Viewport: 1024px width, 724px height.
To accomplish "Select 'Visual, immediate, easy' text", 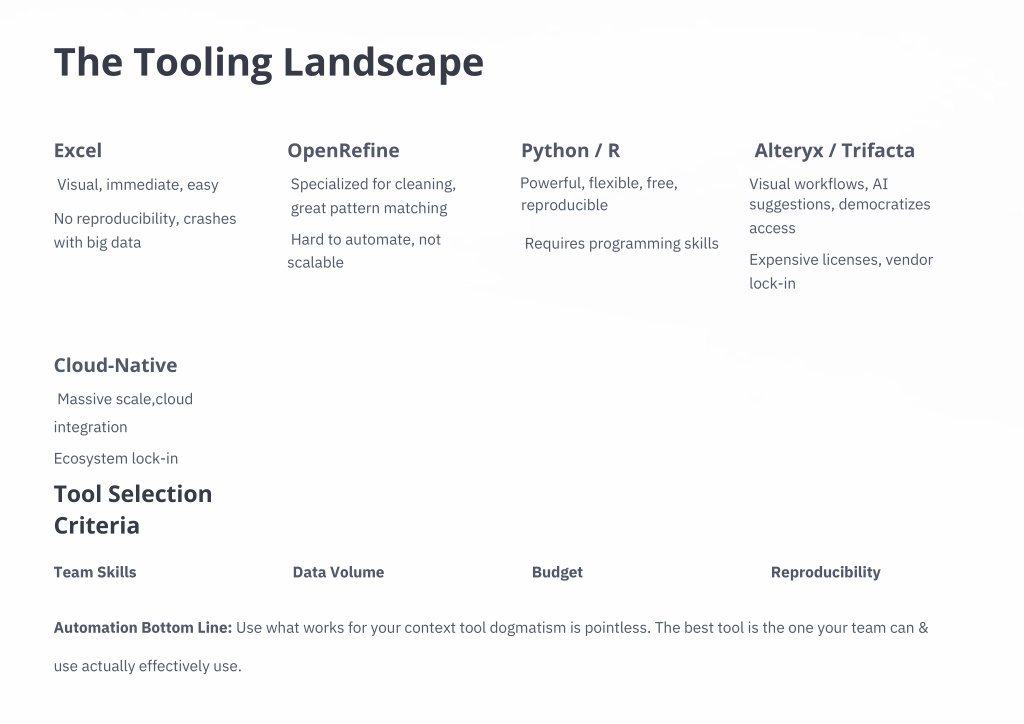I will (138, 185).
